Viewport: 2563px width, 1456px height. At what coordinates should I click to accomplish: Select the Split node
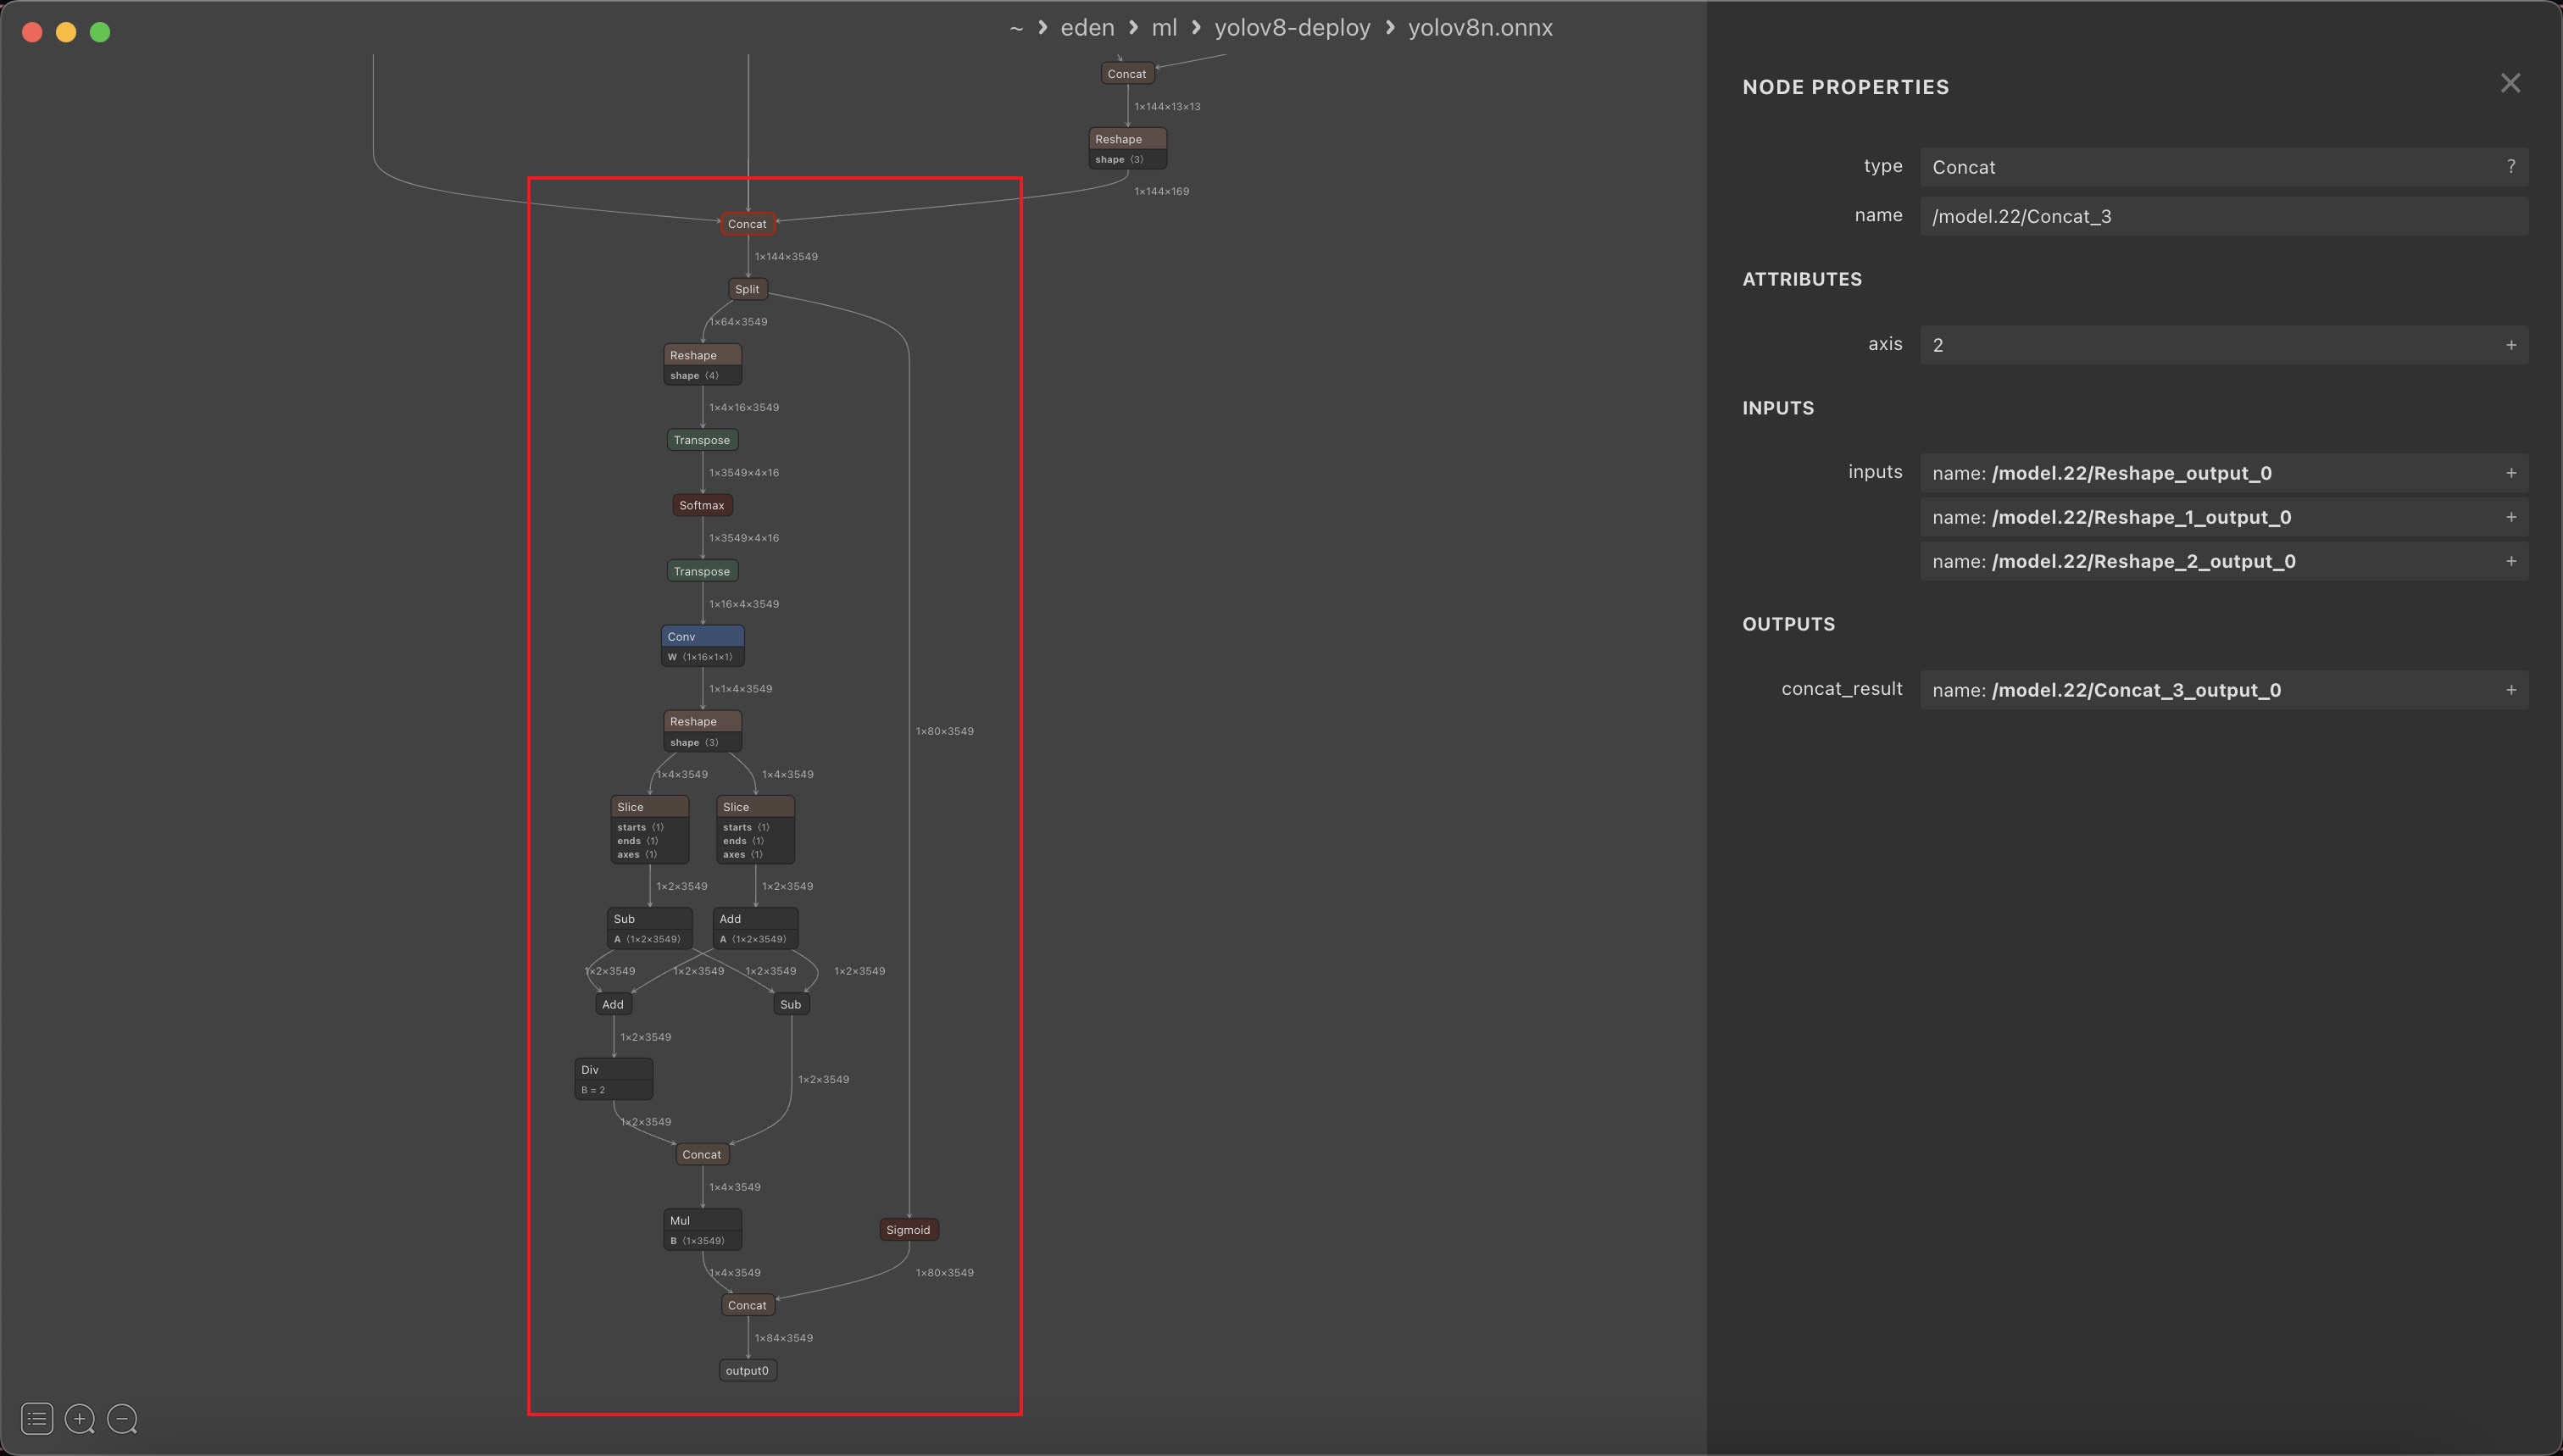[747, 289]
